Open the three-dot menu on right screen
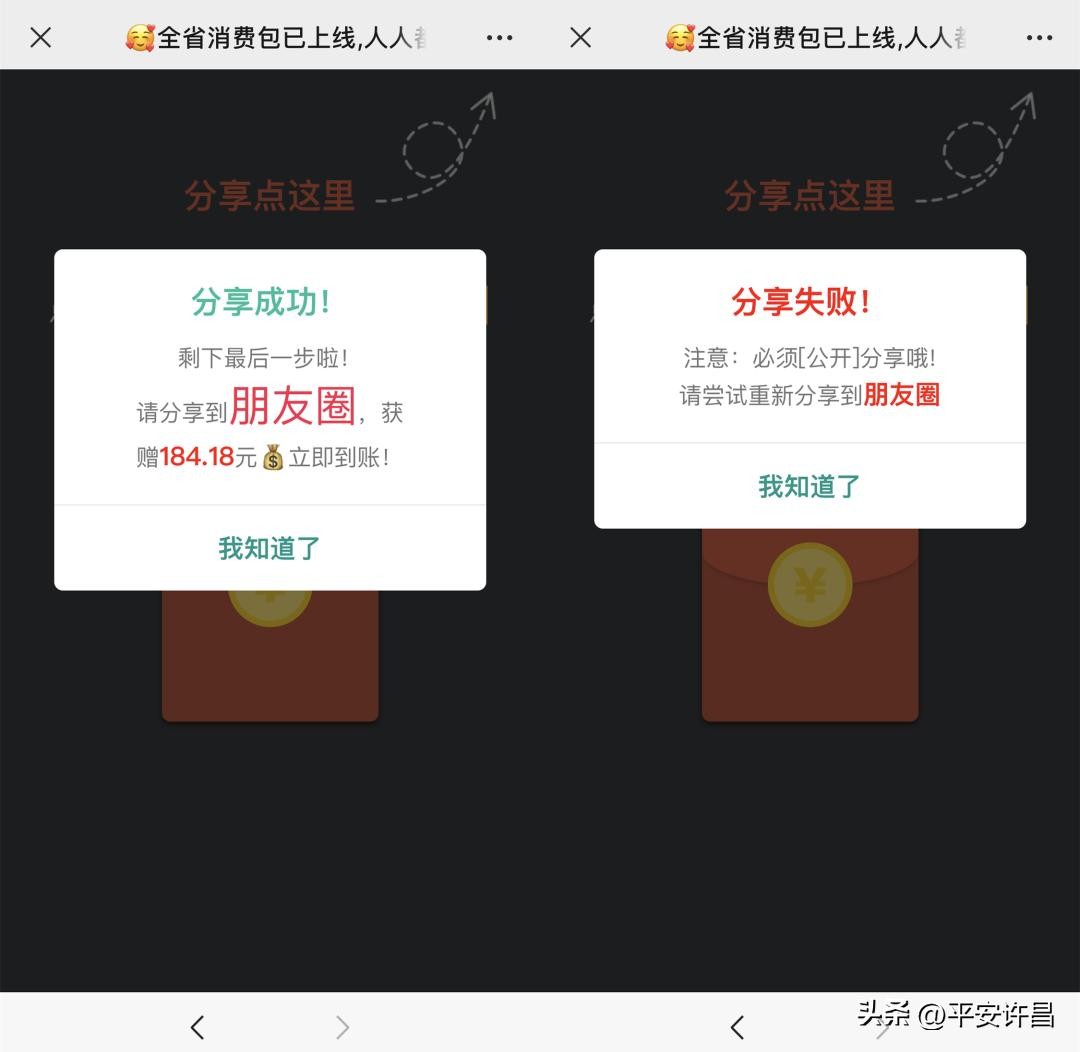 pyautogui.click(x=1039, y=38)
